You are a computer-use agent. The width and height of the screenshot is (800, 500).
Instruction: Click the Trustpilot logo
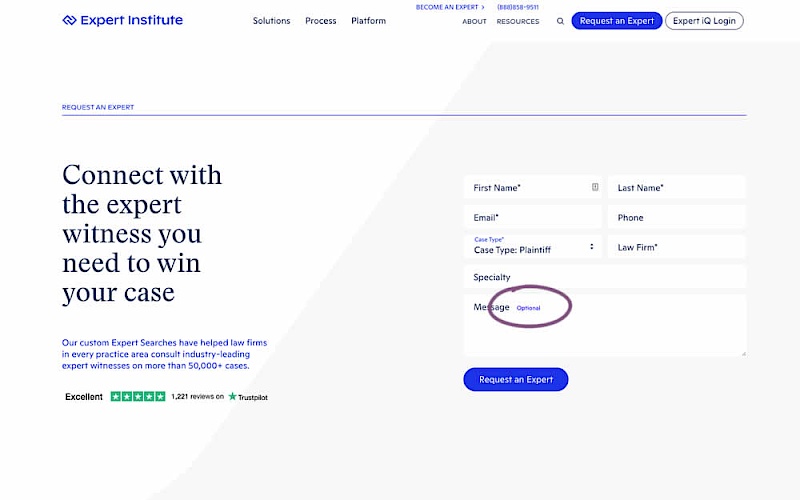[248, 397]
